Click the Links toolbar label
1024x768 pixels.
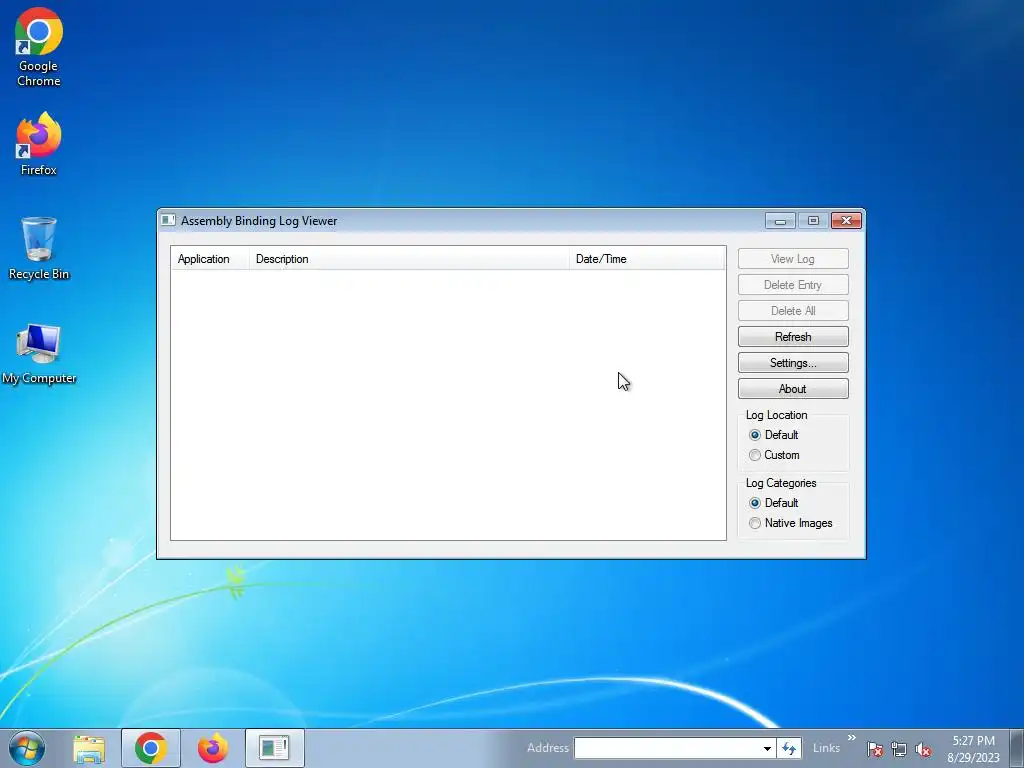pos(826,748)
